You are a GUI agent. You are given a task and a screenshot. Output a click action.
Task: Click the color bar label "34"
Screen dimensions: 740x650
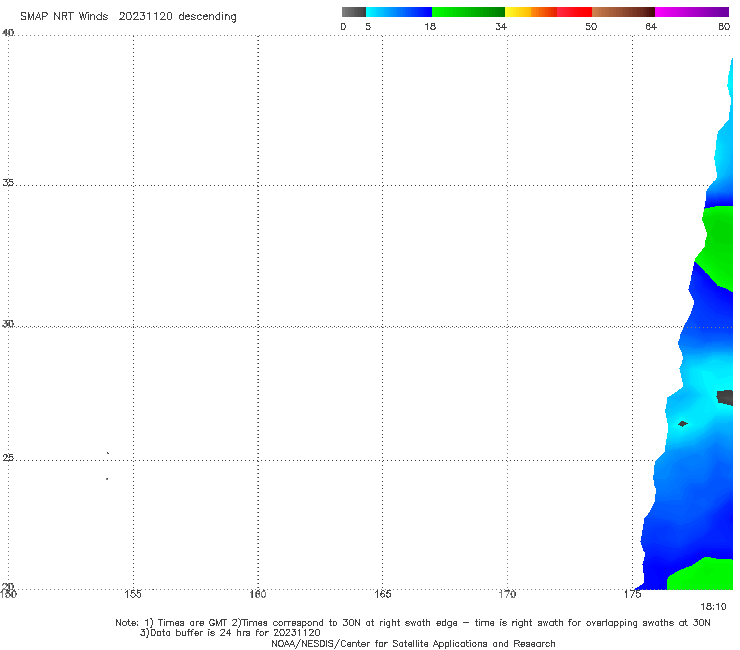click(x=501, y=26)
